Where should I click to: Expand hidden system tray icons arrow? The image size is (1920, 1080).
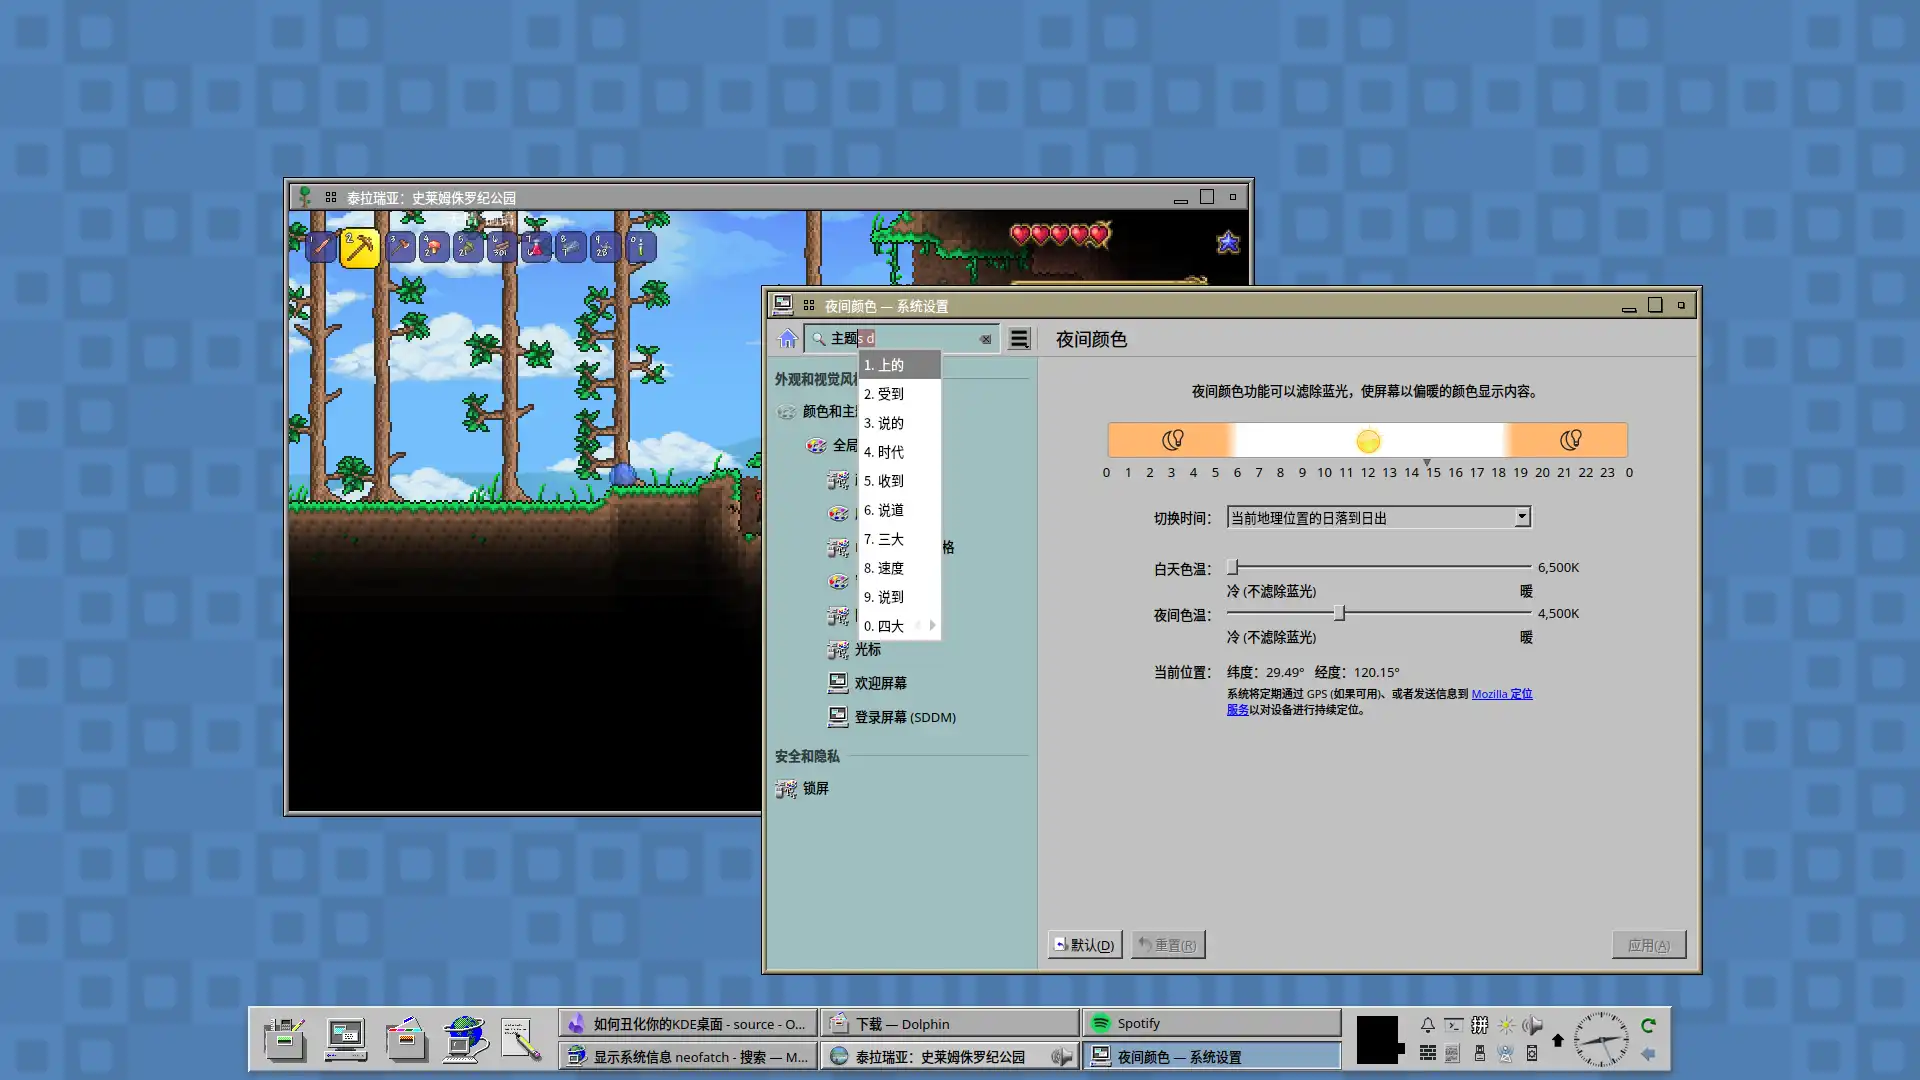[1557, 1040]
